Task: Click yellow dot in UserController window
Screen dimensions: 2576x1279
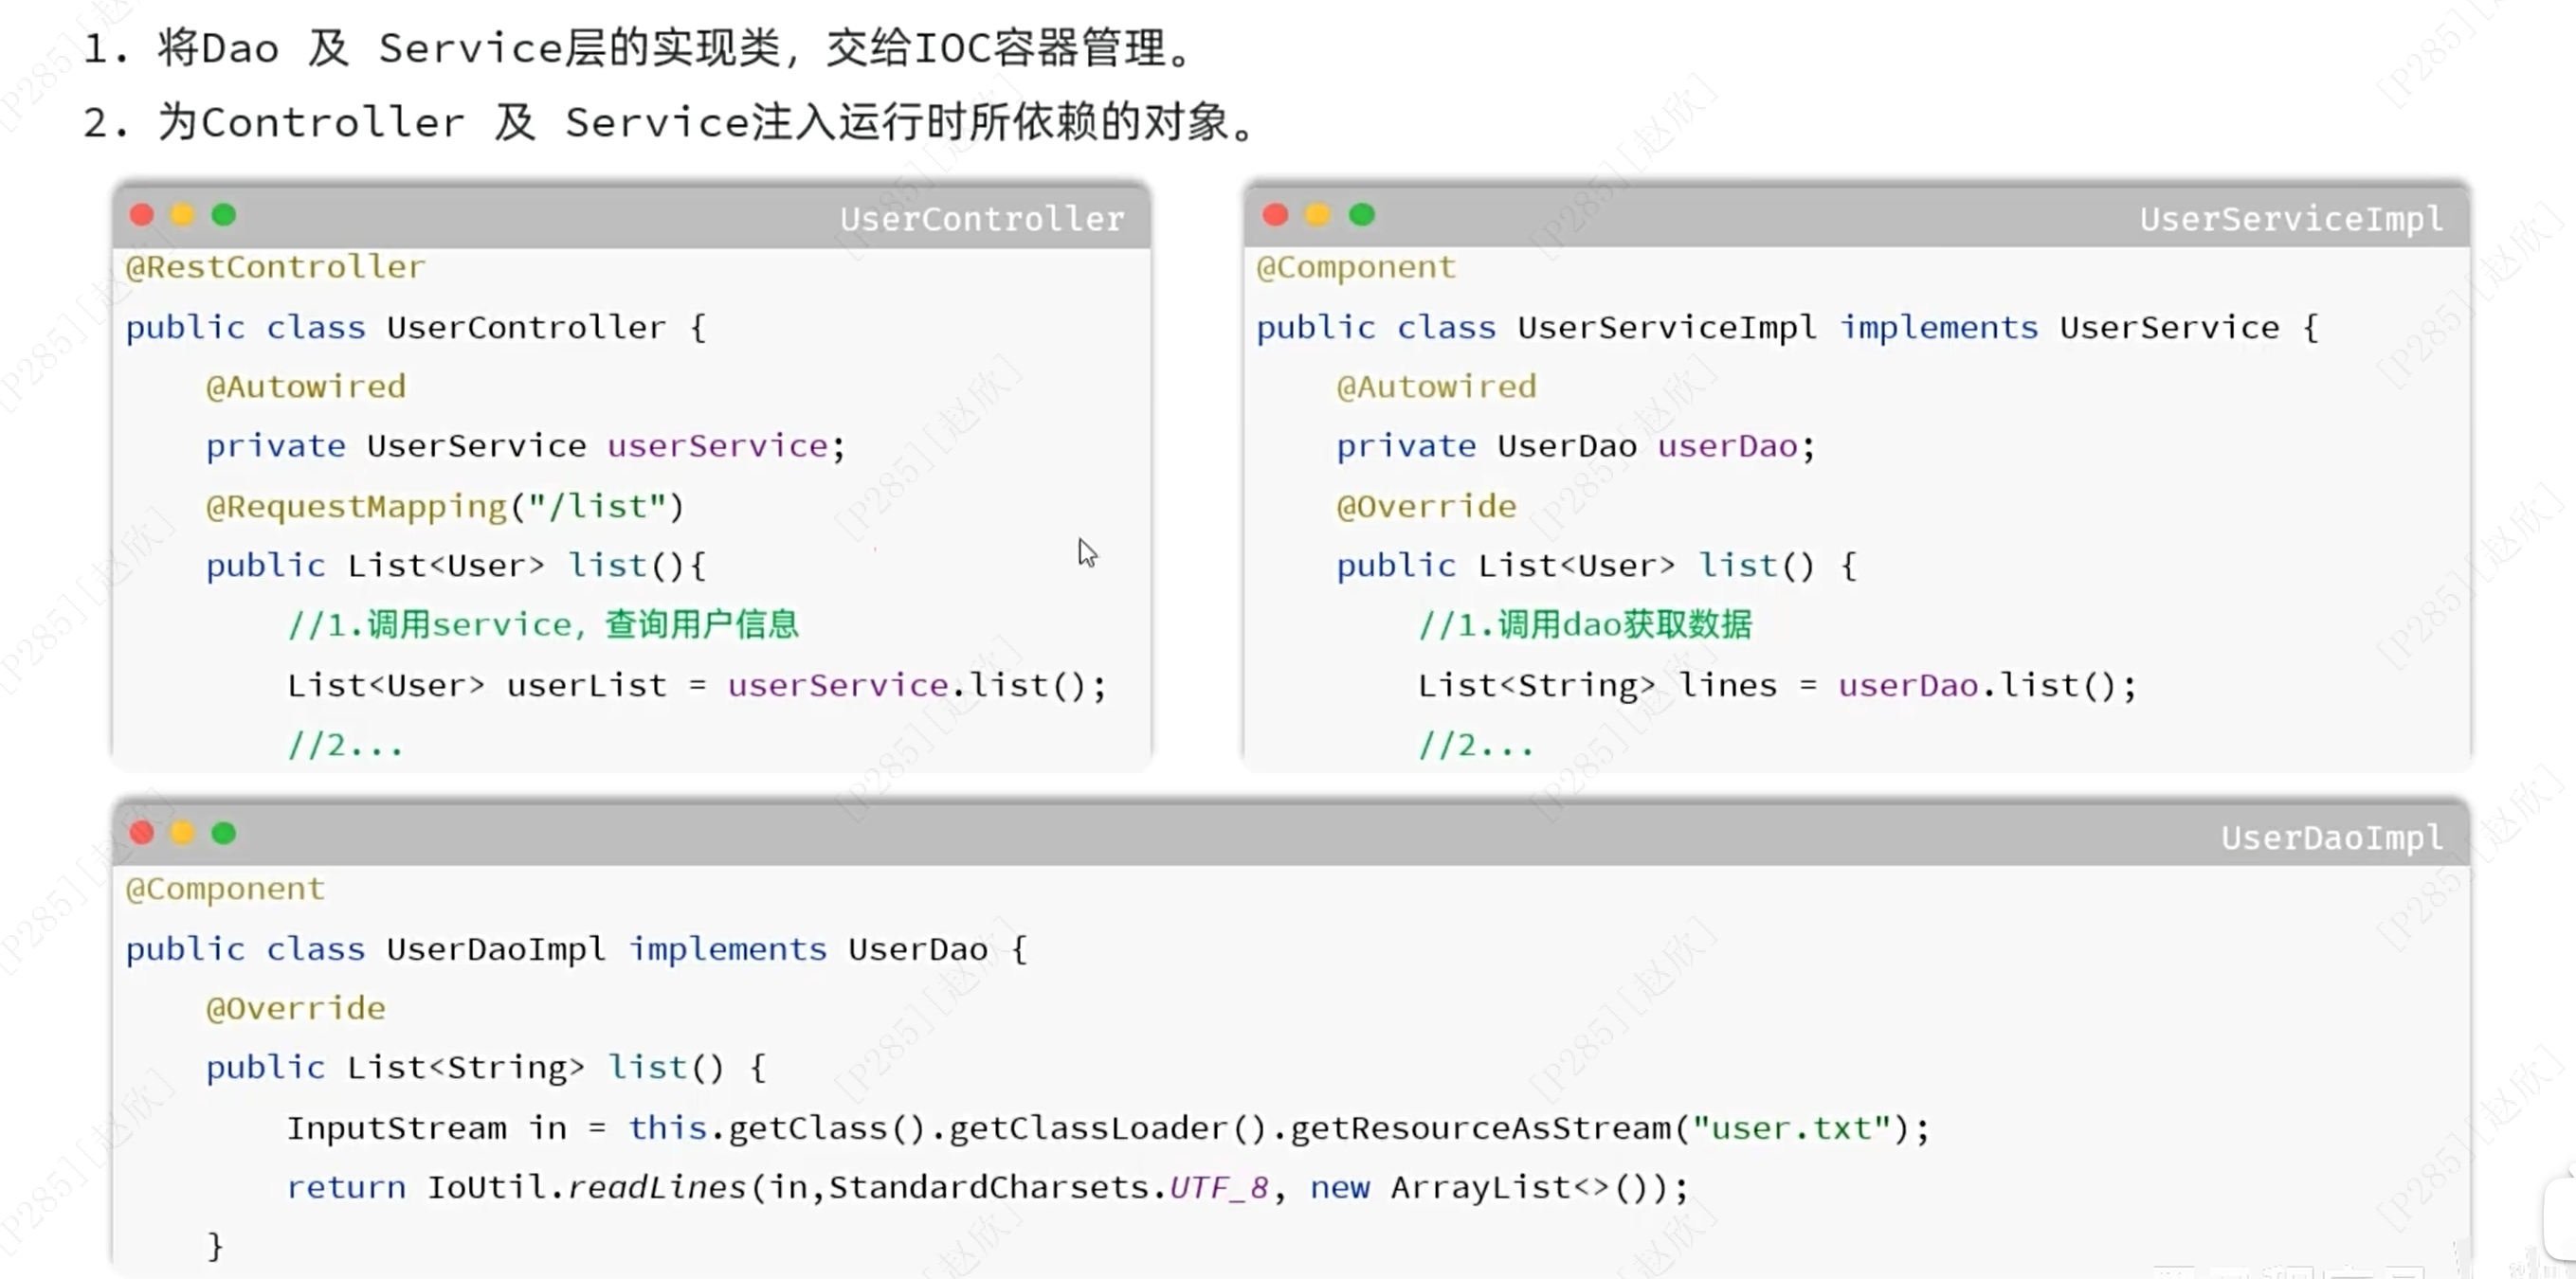Action: point(183,215)
